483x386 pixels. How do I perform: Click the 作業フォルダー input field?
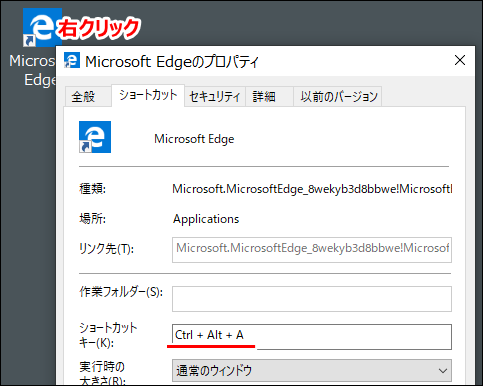(x=312, y=299)
